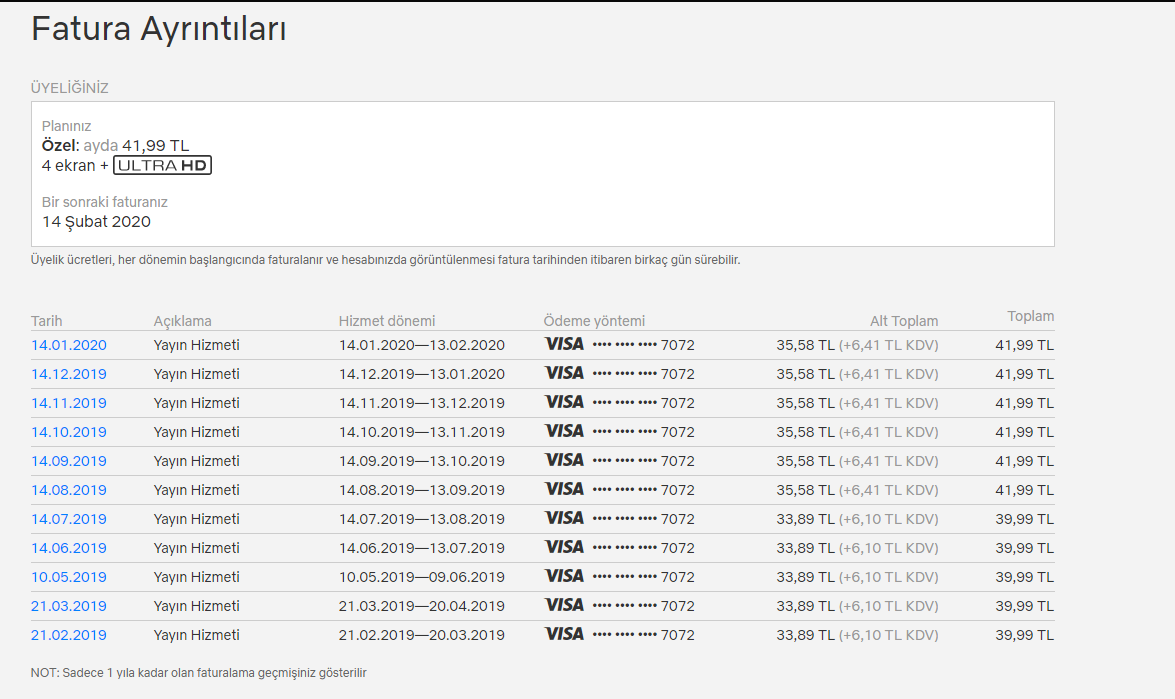Open invoice dated 14.01.2020
The height and width of the screenshot is (699, 1175).
coord(68,345)
